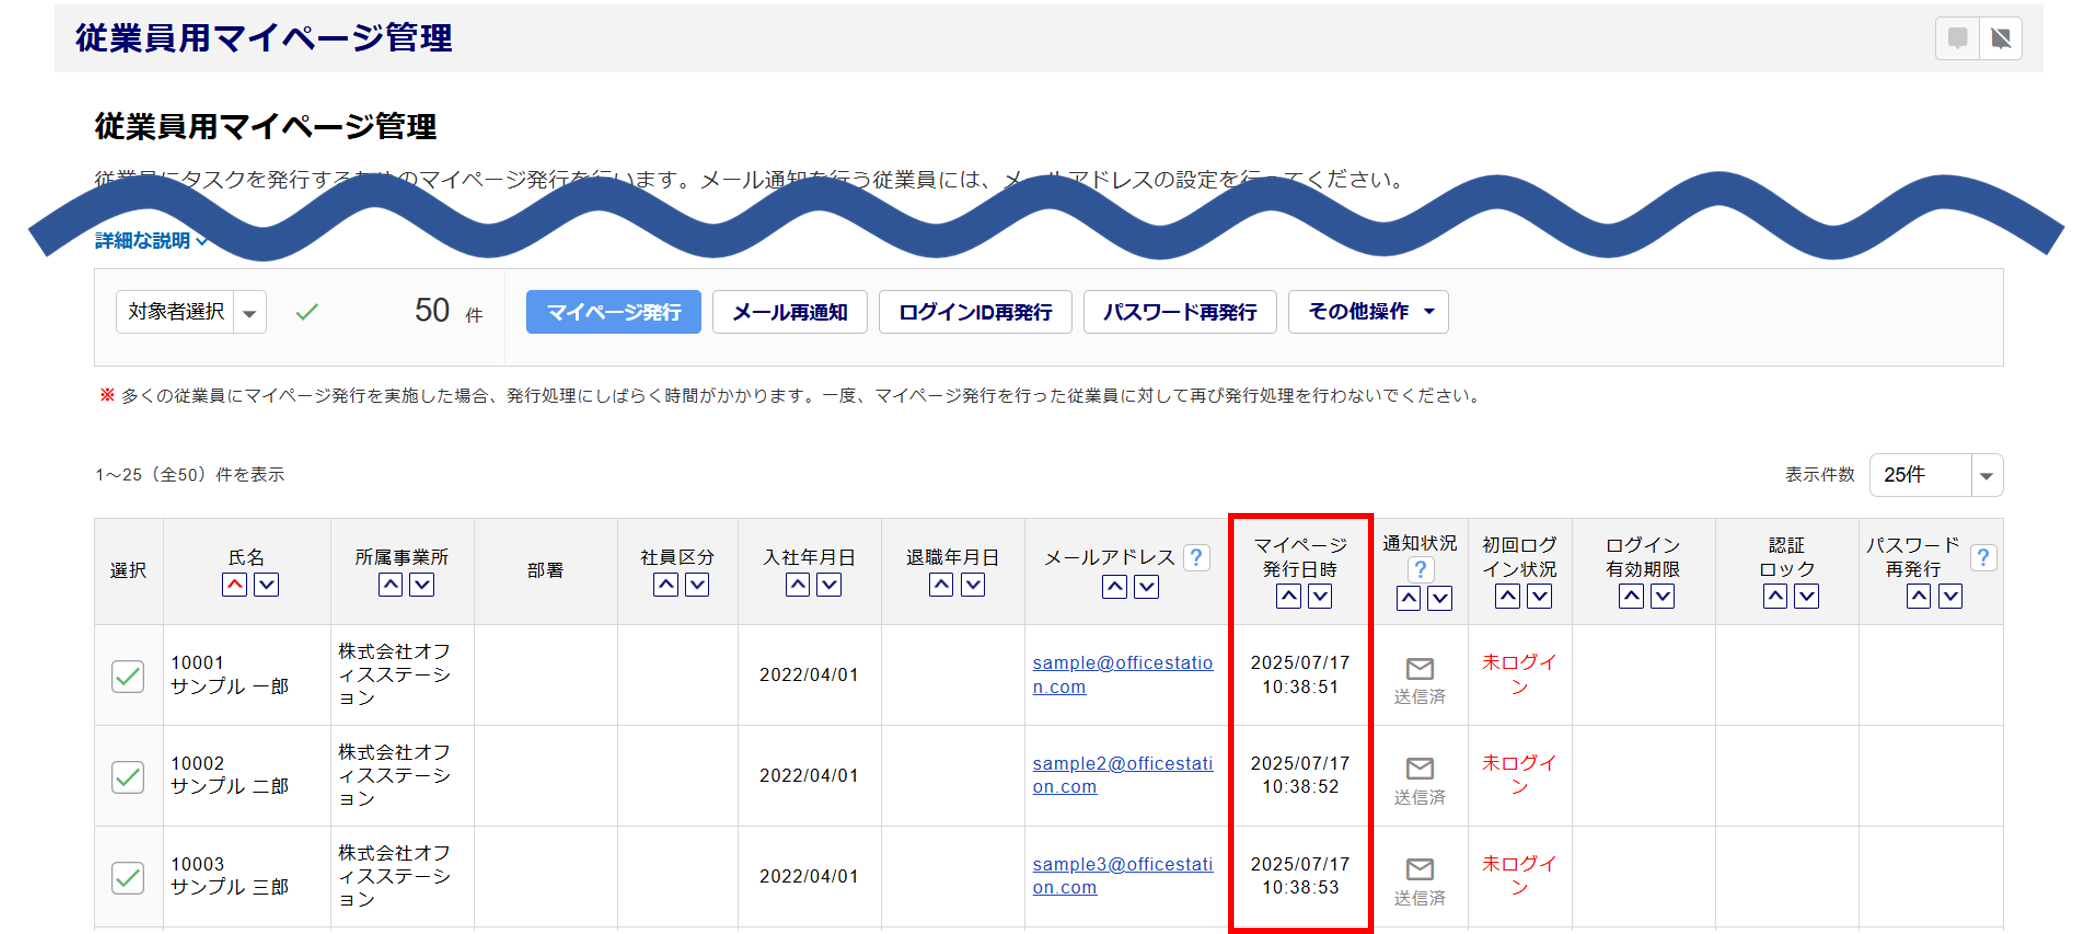The height and width of the screenshot is (934, 2078).
Task: Click mail sent icon for サンプル 一郎
Action: [x=1420, y=668]
